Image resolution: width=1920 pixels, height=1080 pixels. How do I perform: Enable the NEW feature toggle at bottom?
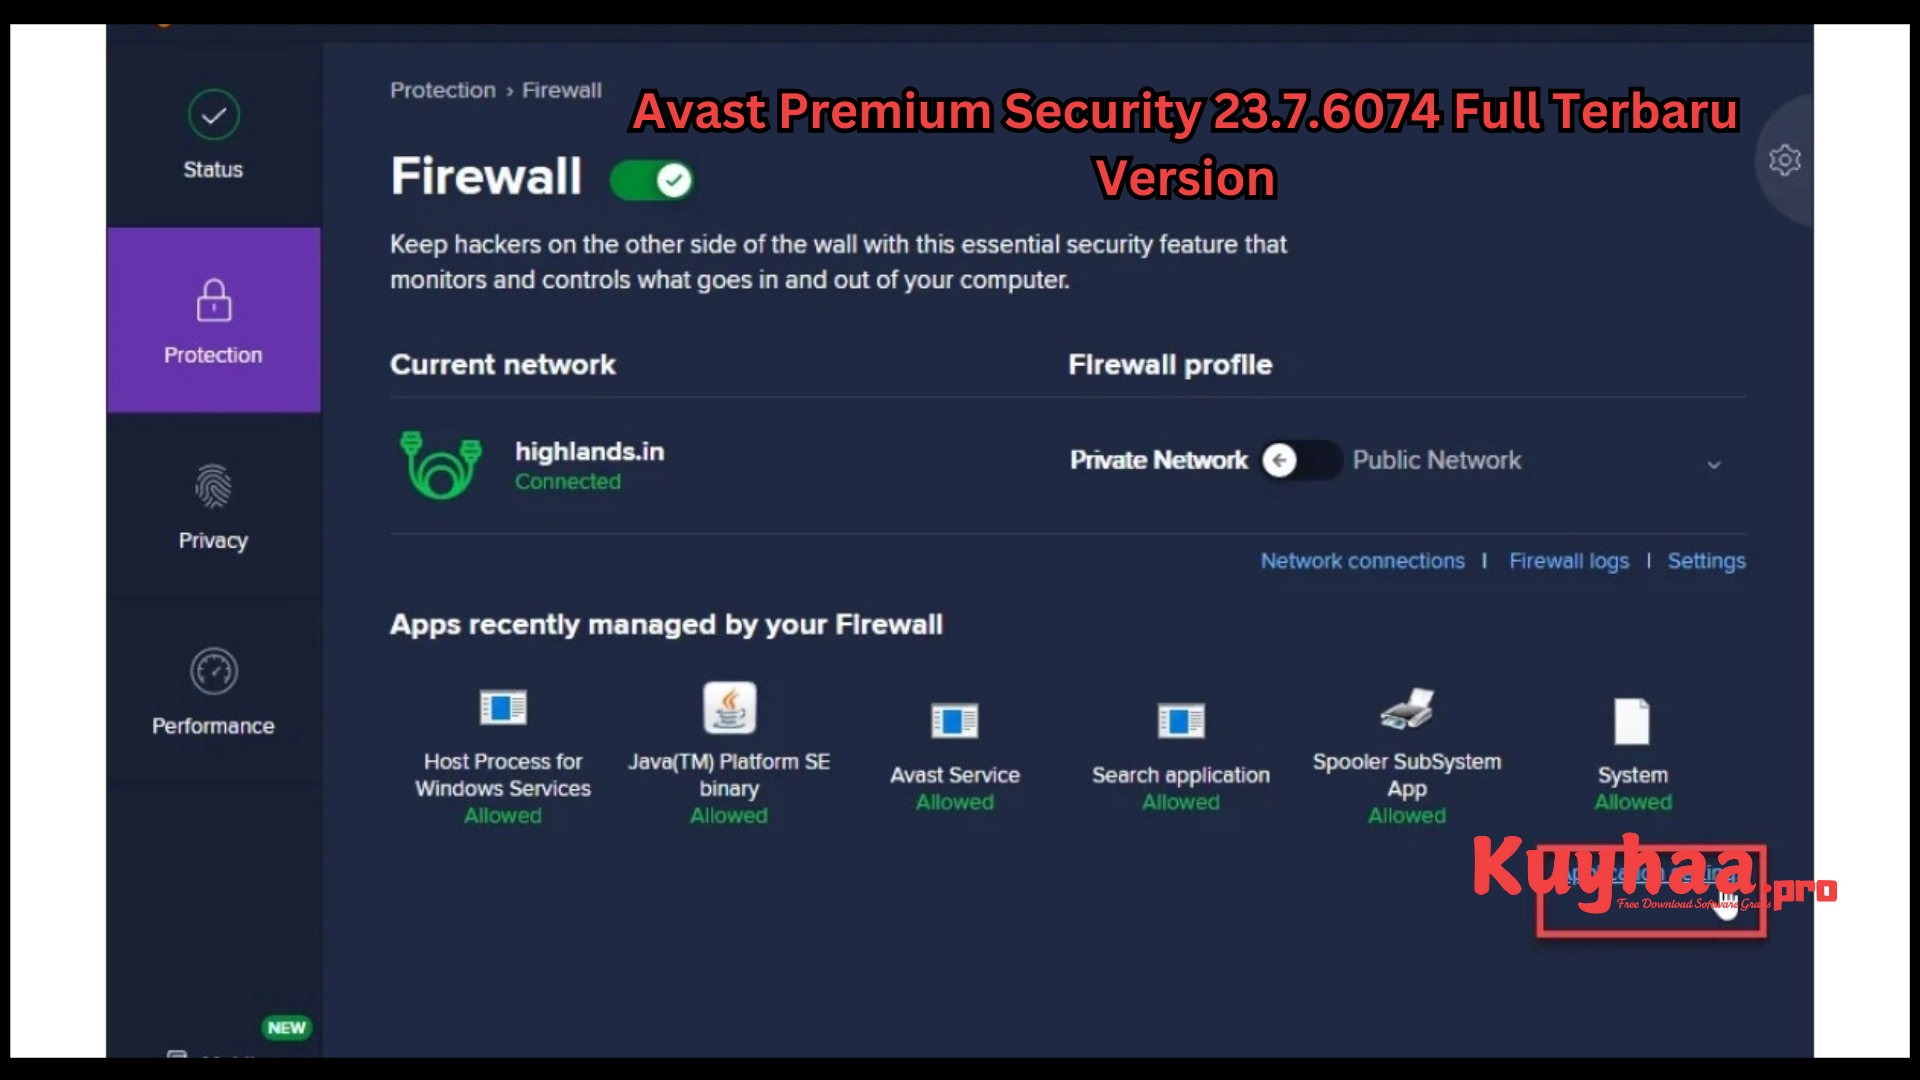coord(286,1026)
